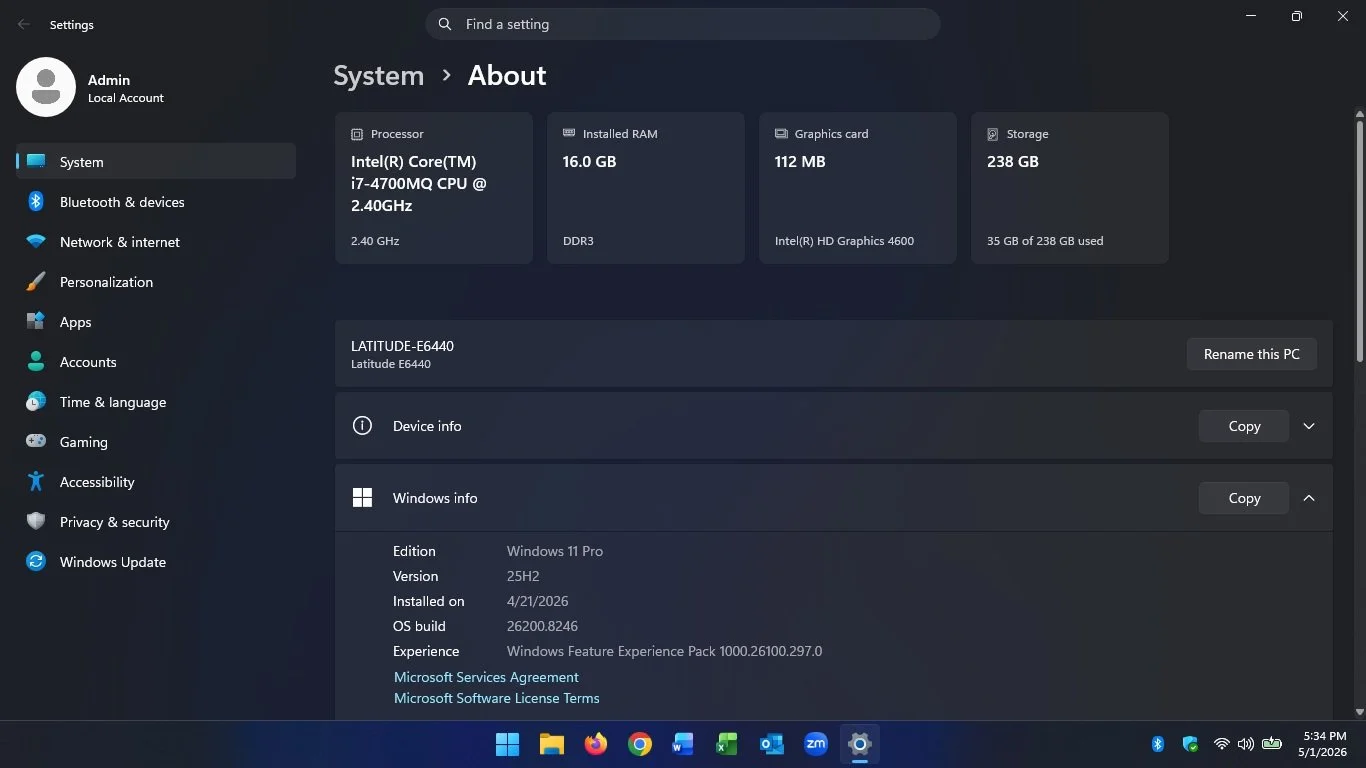
Task: Go back with the Settings back arrow
Action: click(x=24, y=24)
